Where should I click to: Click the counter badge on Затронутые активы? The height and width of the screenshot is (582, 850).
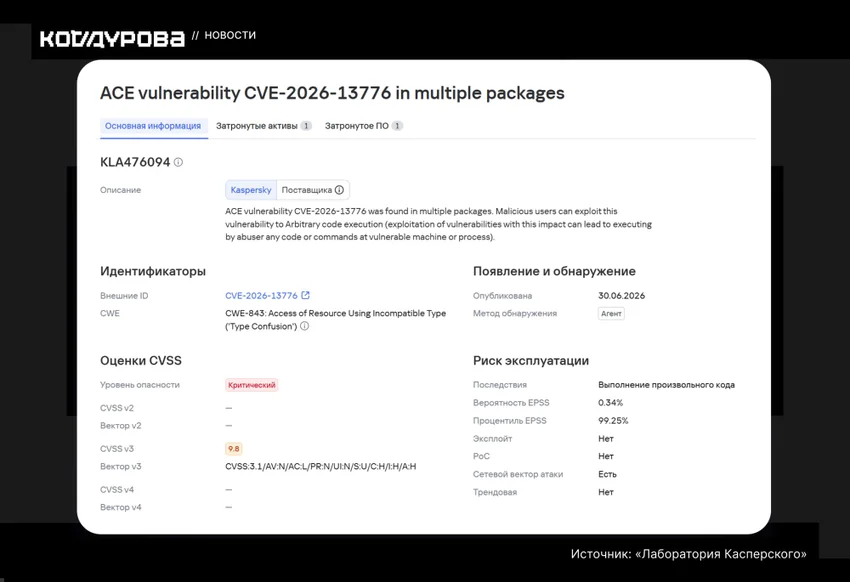click(x=306, y=126)
